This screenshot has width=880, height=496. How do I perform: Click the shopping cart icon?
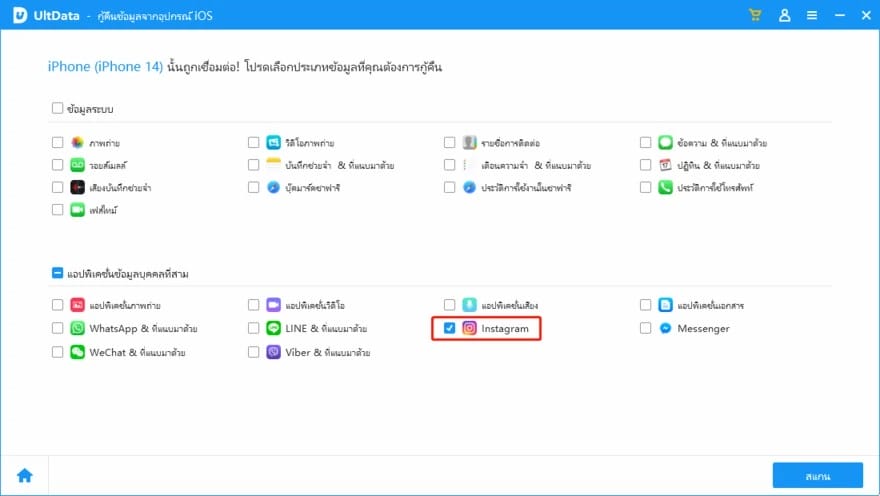(755, 15)
